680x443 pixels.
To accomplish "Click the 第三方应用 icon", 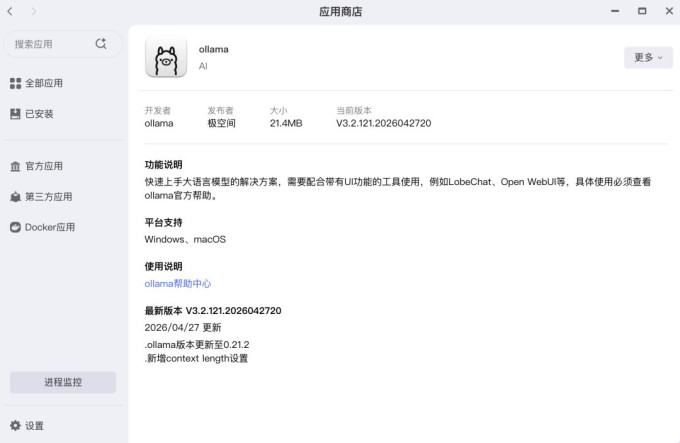I will 15,197.
